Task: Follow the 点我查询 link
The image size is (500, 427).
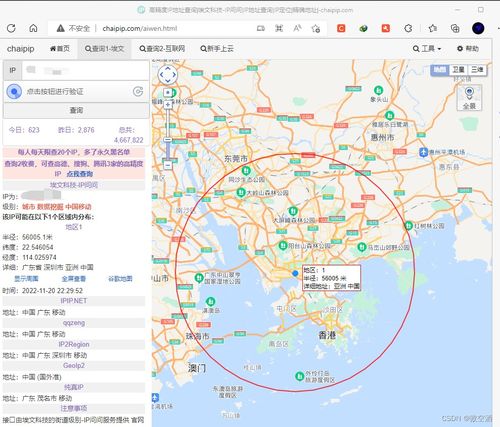Action: point(80,174)
